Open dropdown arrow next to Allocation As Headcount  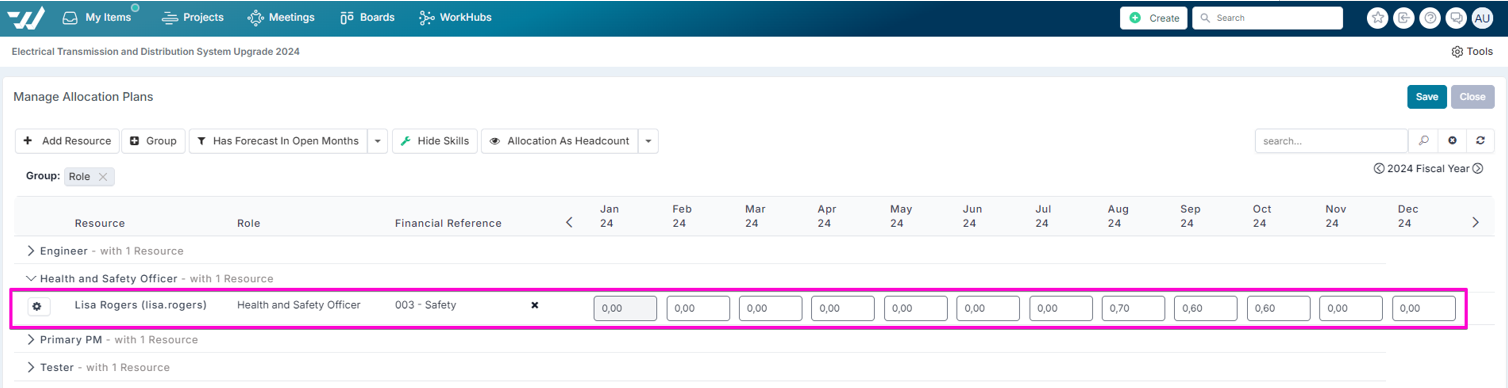(649, 141)
